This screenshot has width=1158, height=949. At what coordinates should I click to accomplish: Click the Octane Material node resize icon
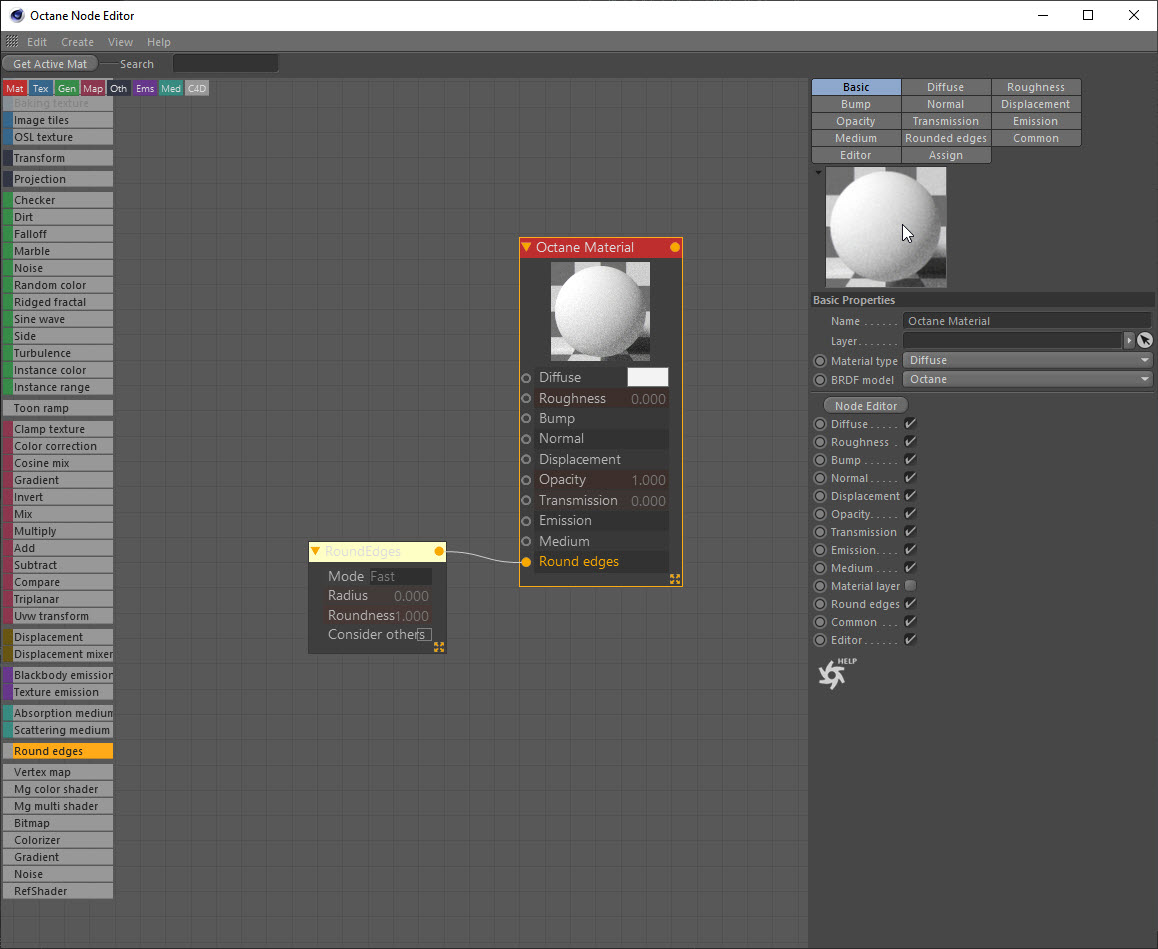pyautogui.click(x=674, y=579)
